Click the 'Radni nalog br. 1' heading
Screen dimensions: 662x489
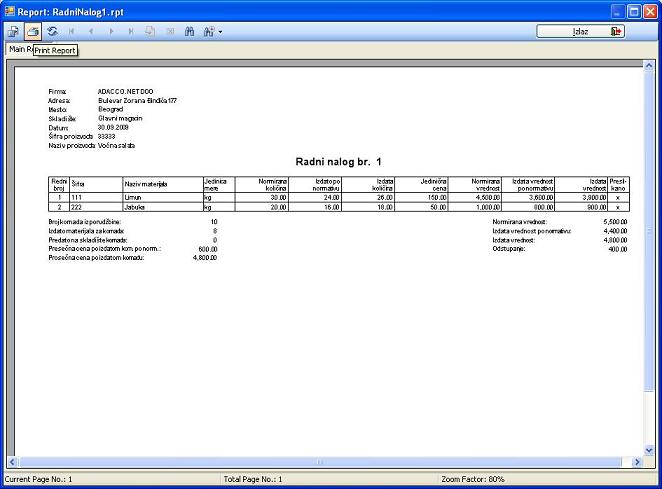tap(339, 162)
